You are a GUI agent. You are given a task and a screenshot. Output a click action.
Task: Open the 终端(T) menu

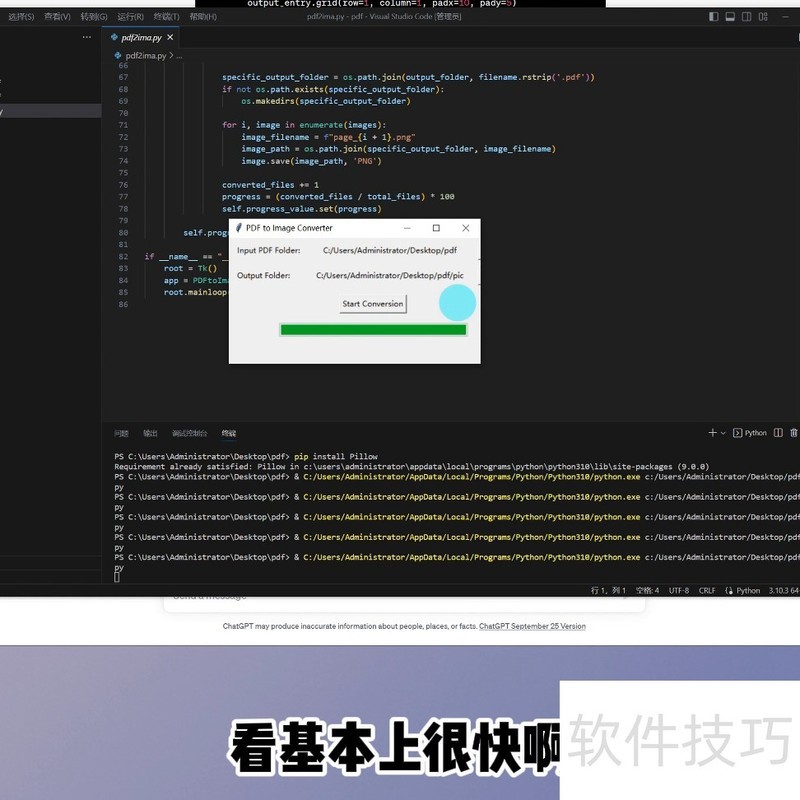click(166, 17)
